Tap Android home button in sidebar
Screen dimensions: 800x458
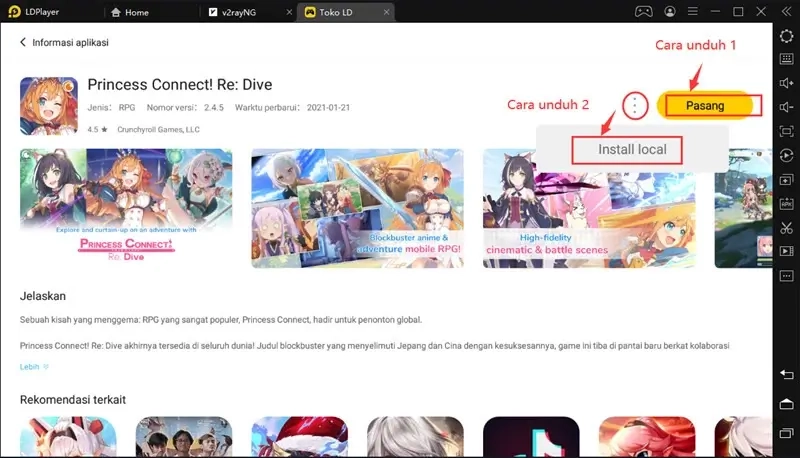point(786,404)
